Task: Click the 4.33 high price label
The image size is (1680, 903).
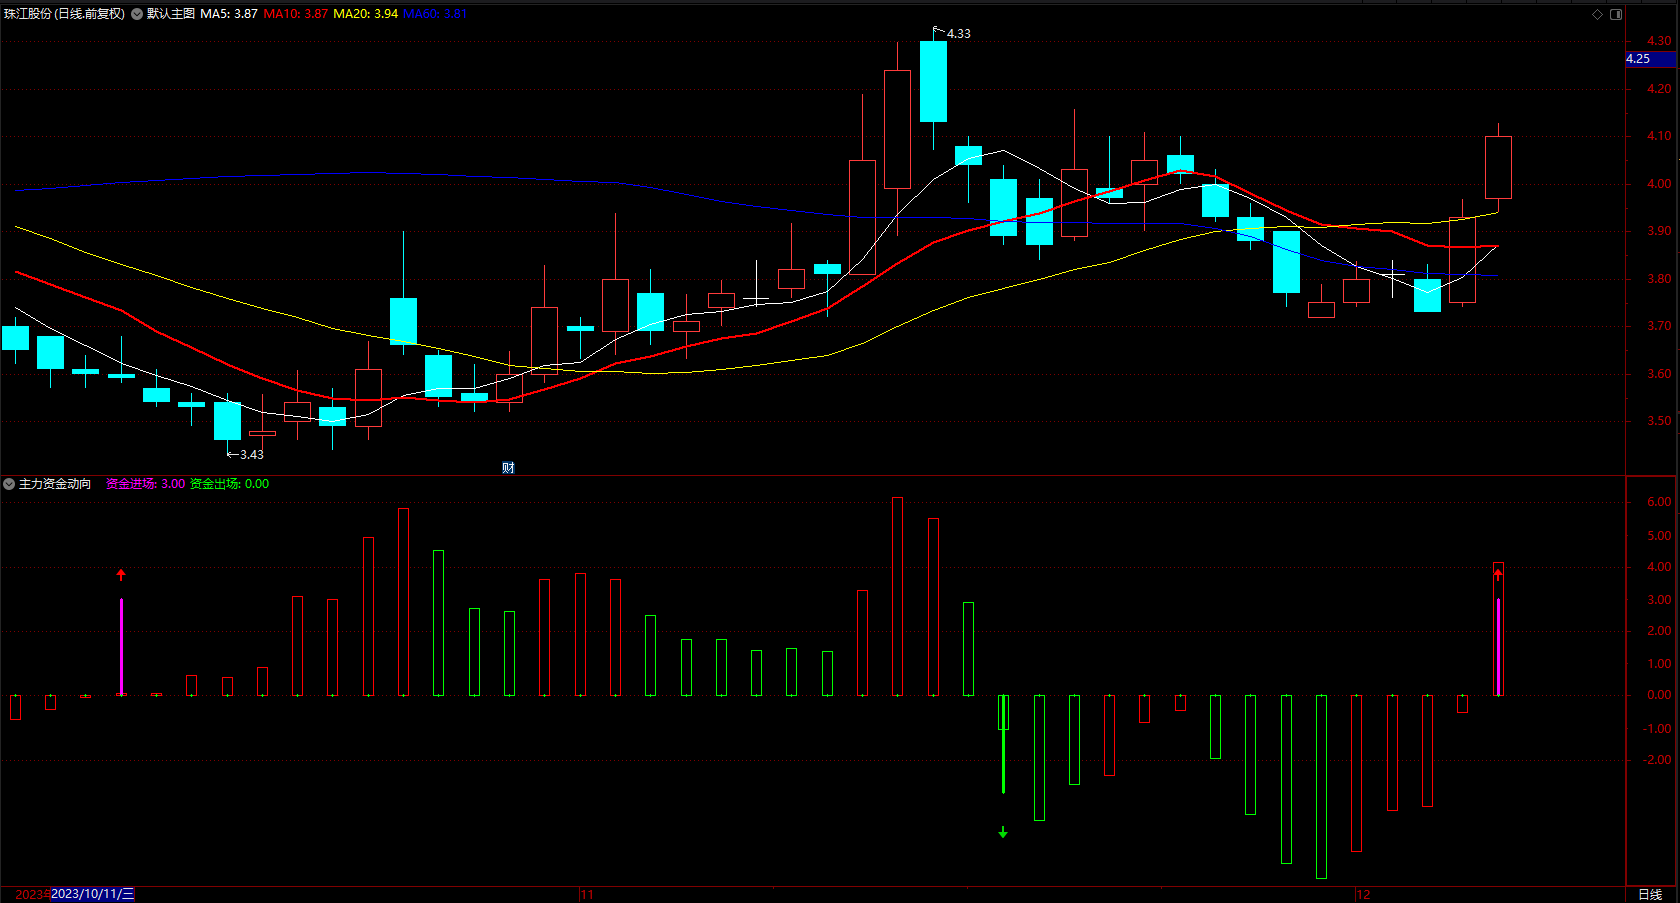Action: pos(959,34)
